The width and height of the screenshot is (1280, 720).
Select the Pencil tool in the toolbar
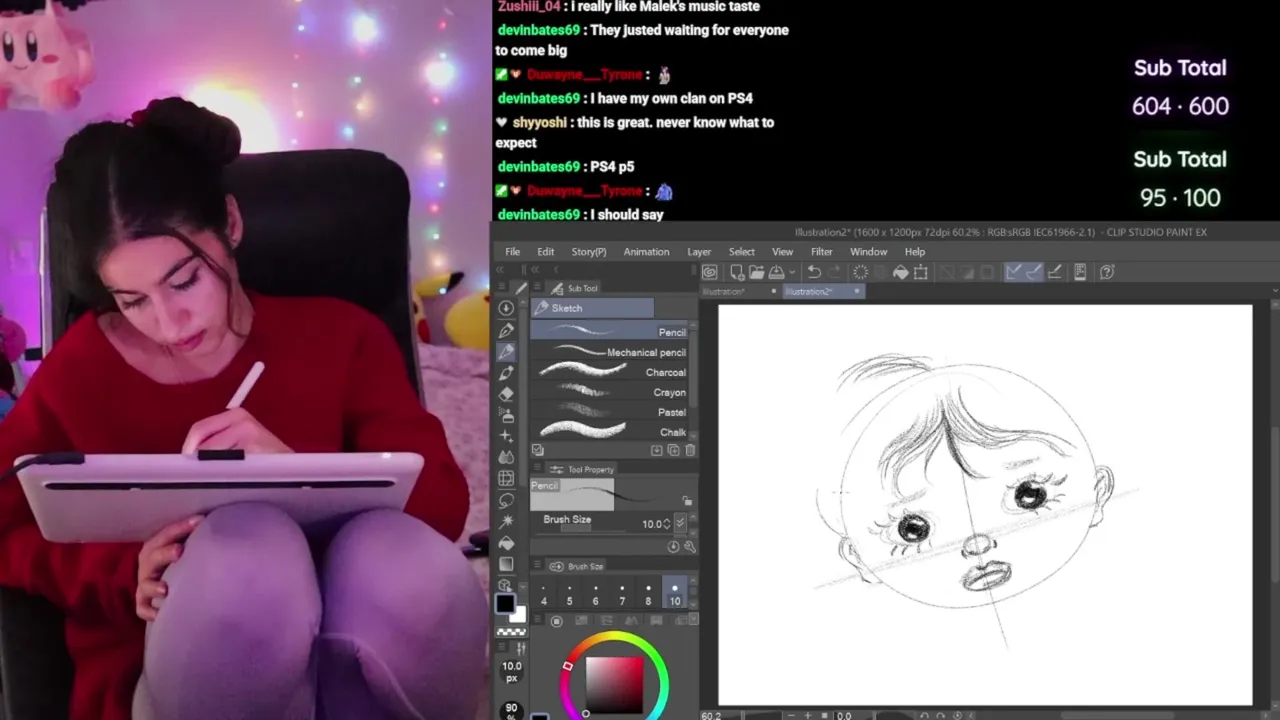pos(506,351)
